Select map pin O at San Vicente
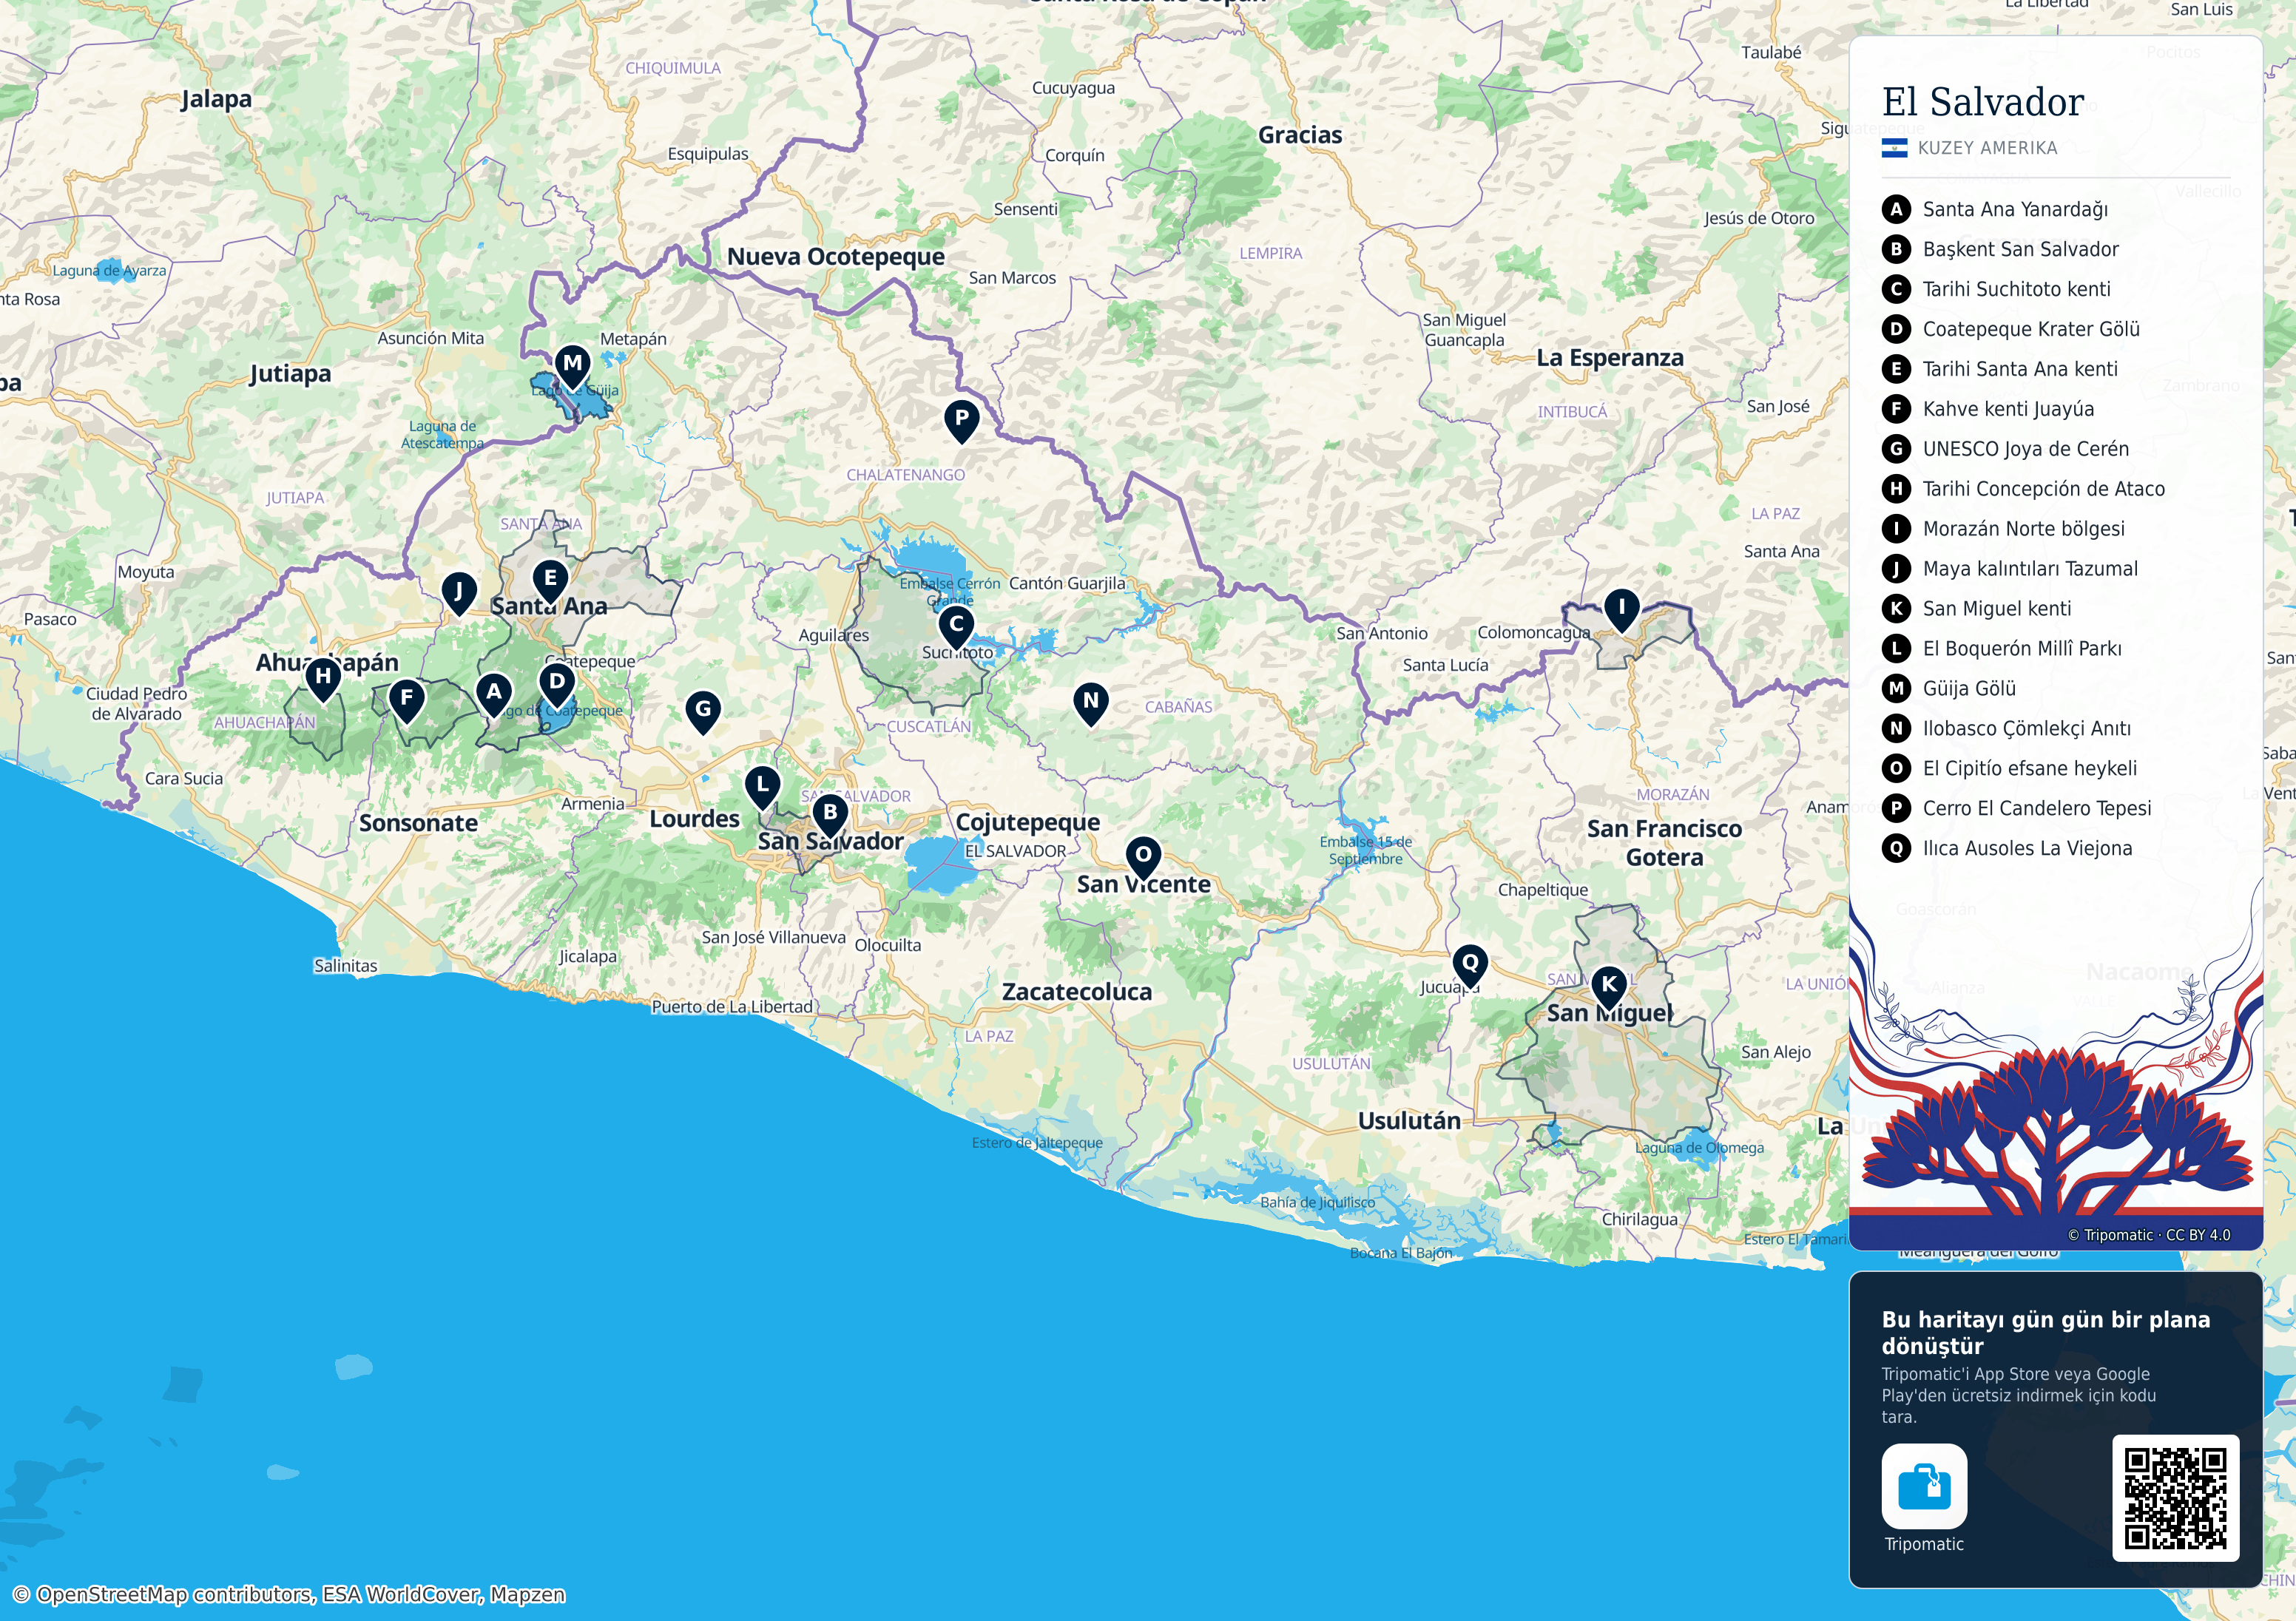Viewport: 2296px width, 1621px height. (1143, 858)
